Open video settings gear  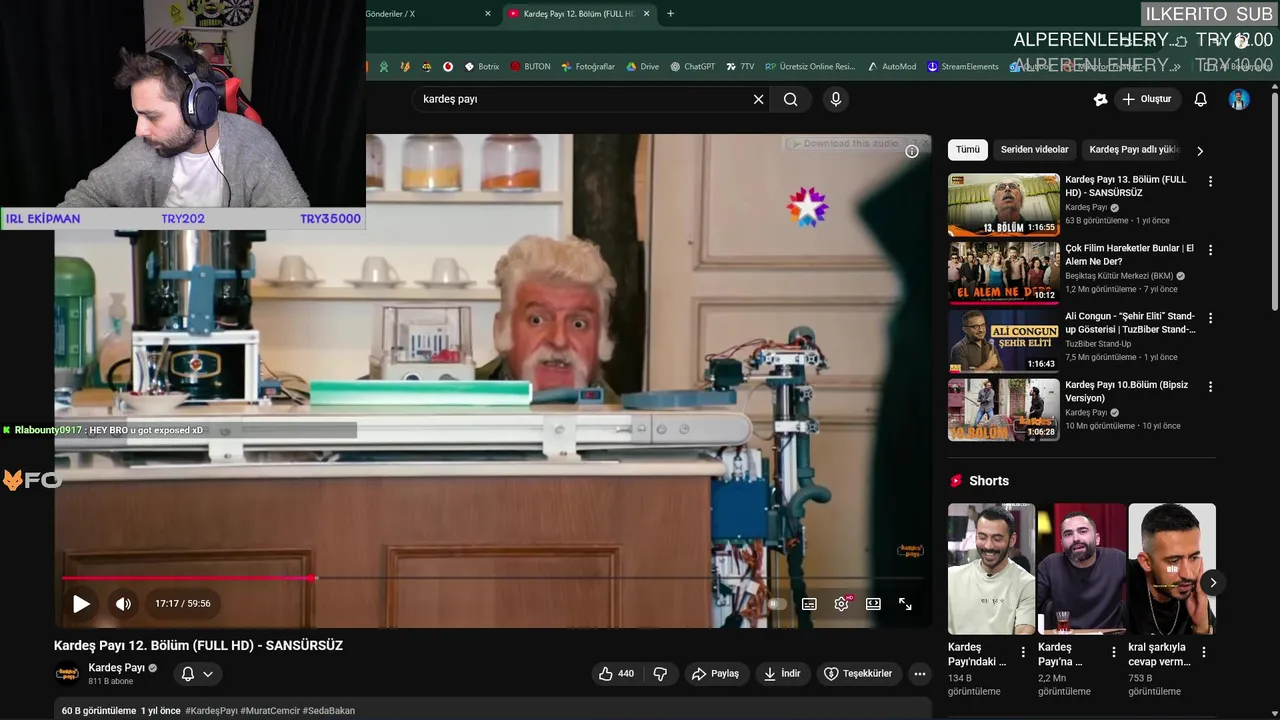click(x=841, y=604)
